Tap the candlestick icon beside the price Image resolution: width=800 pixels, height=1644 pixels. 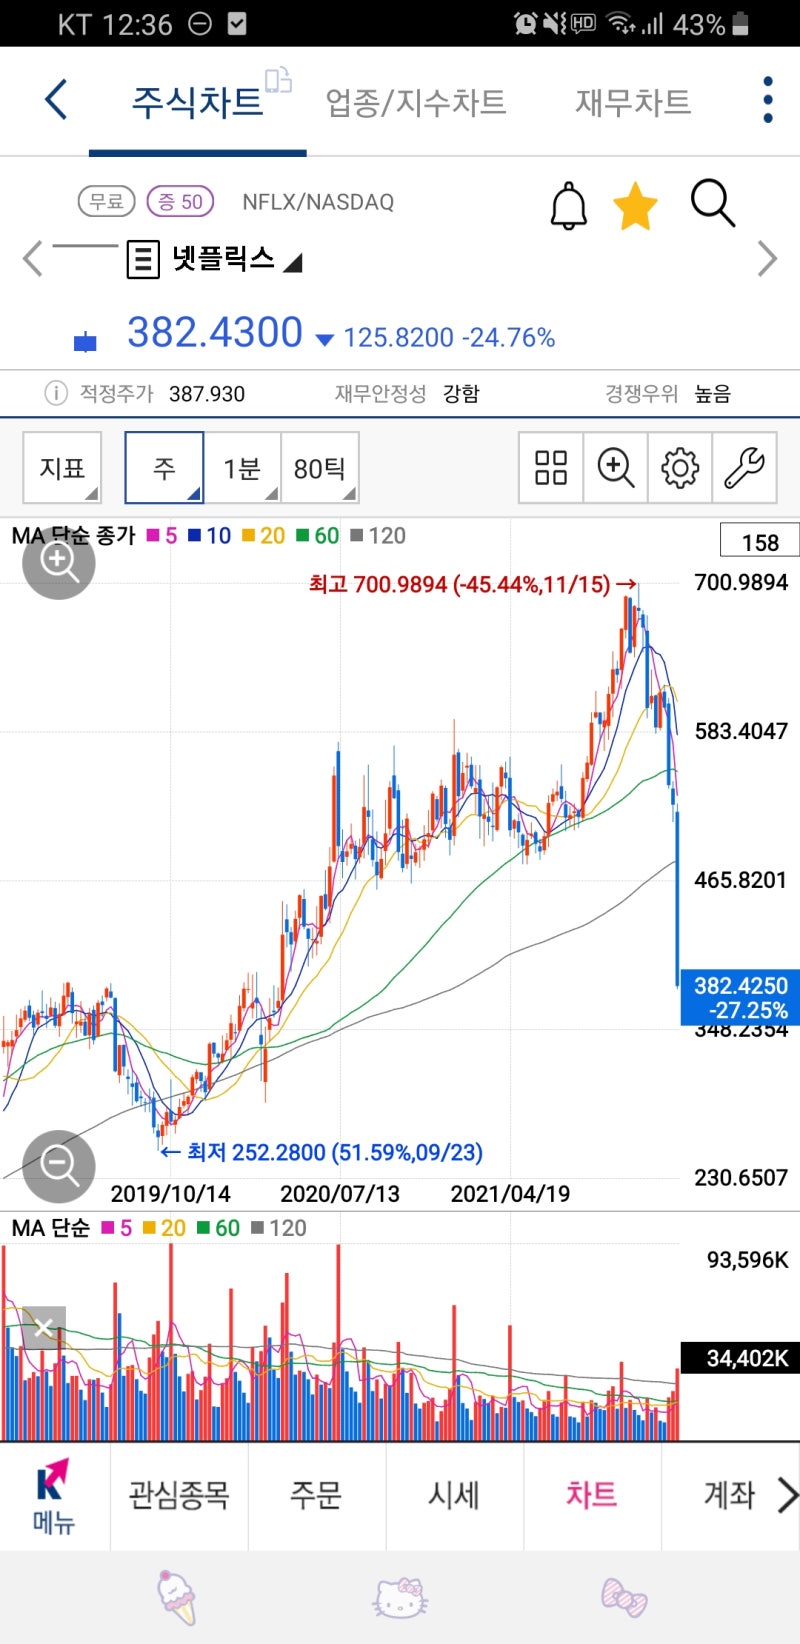85,343
